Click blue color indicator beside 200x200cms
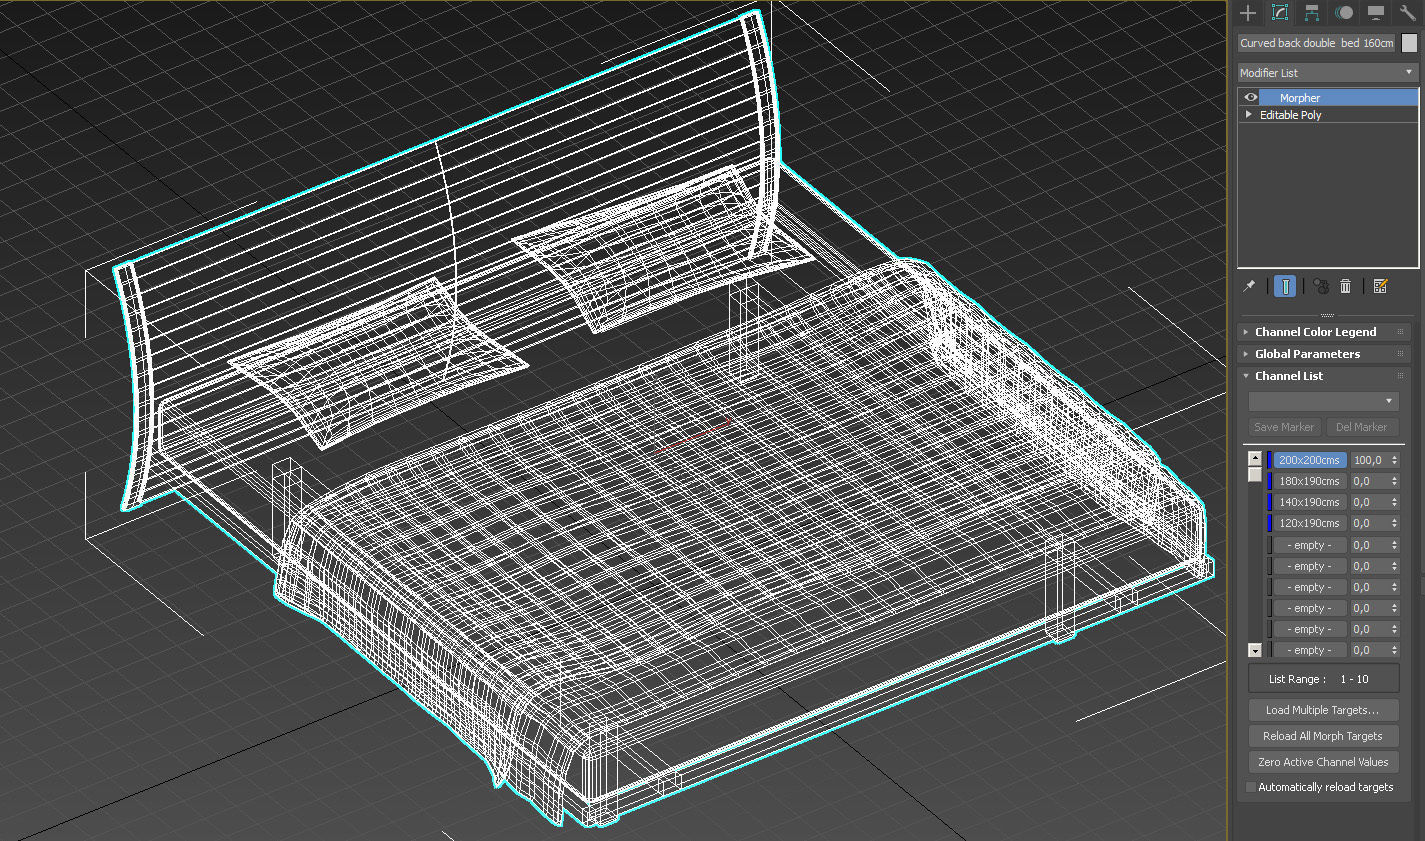Viewport: 1425px width, 841px height. click(1269, 460)
